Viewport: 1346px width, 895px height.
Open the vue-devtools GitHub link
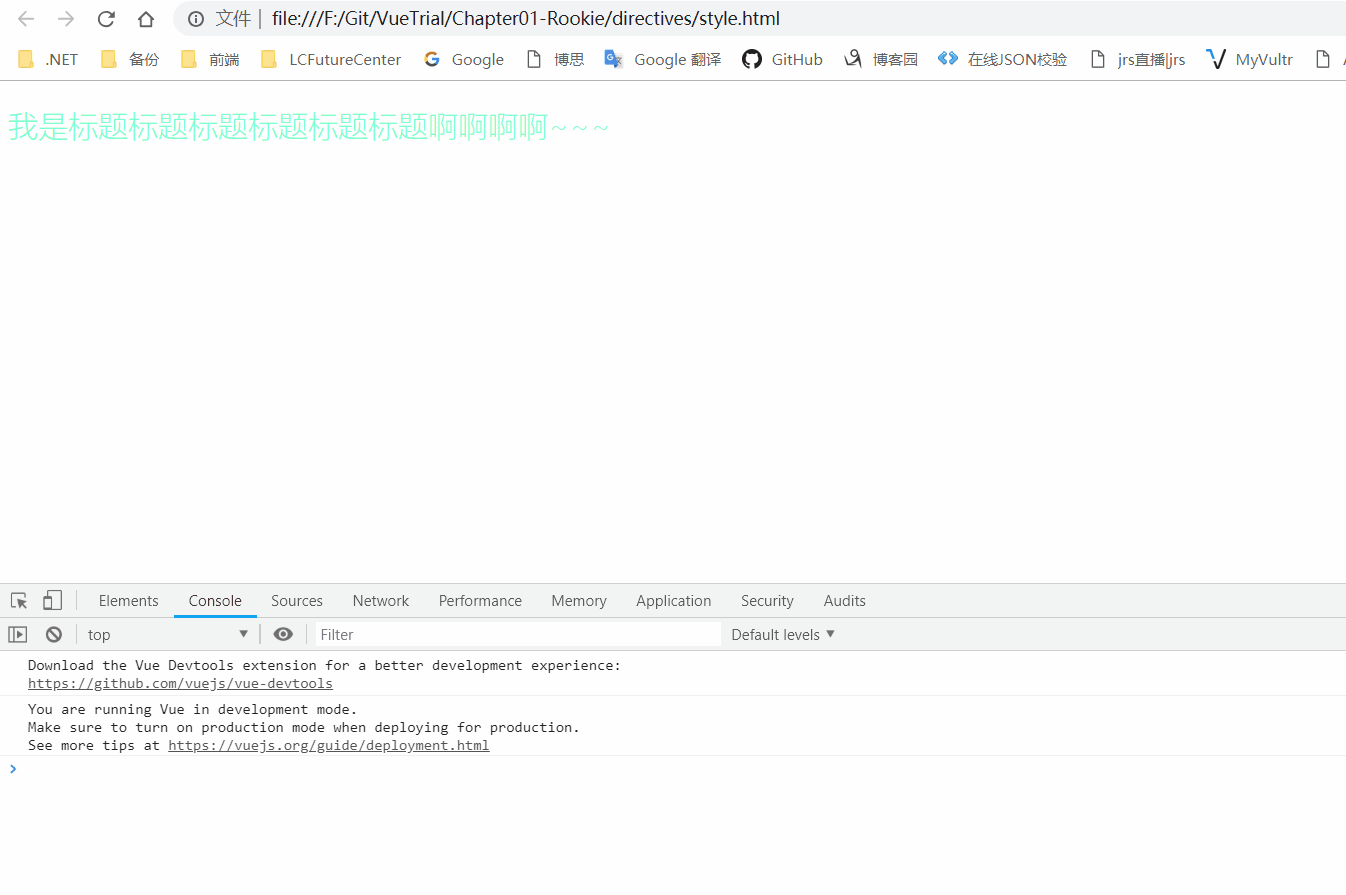coord(180,684)
